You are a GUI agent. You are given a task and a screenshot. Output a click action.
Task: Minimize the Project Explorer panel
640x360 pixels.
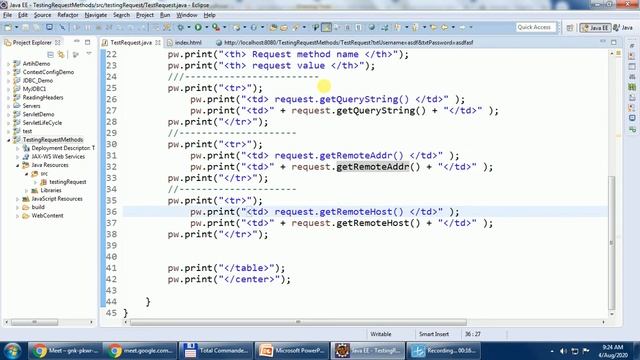coord(76,42)
